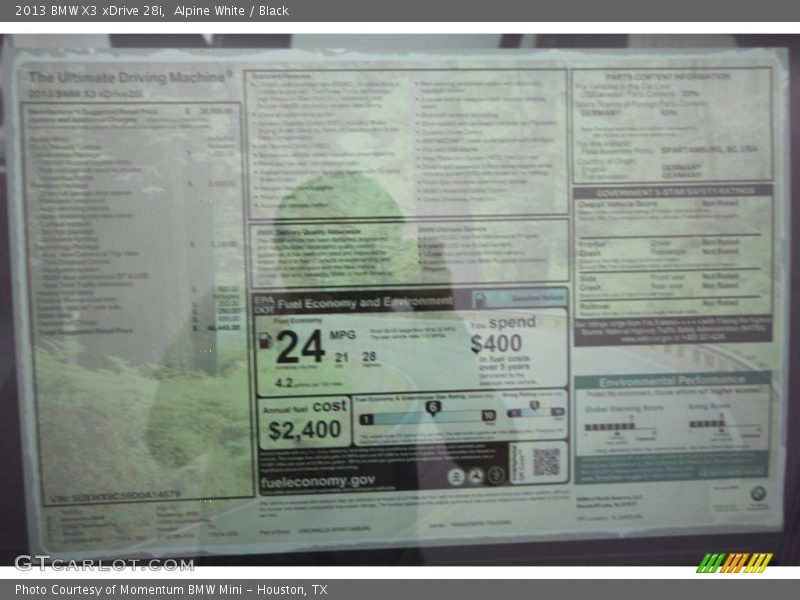Click the QR code on the EPA label
This screenshot has height=600, width=800.
(546, 462)
